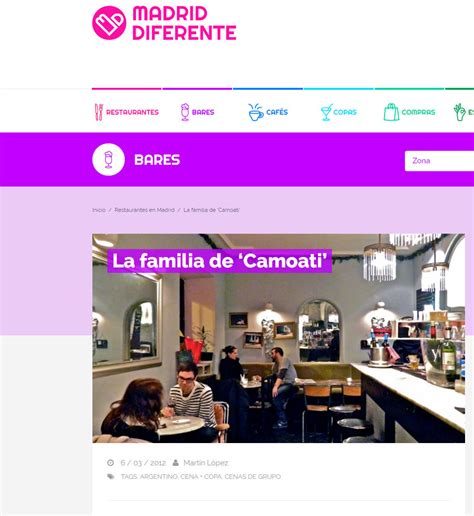Click the clock icon beside the date
The height and width of the screenshot is (516, 474).
coord(110,463)
